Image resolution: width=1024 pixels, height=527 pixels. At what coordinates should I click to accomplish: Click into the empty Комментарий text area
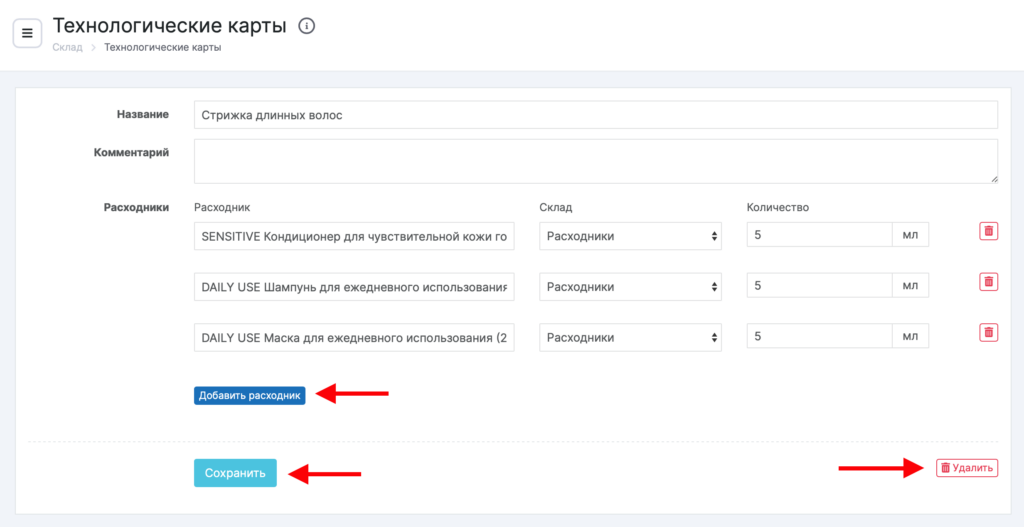pos(596,160)
